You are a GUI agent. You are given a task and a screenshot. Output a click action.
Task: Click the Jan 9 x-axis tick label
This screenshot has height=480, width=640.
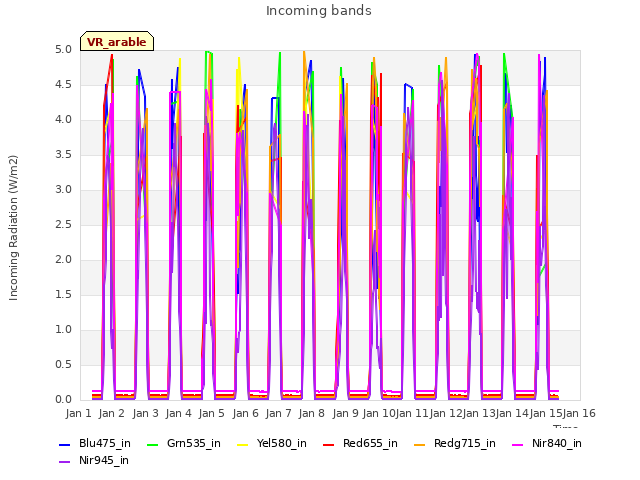pyautogui.click(x=345, y=413)
